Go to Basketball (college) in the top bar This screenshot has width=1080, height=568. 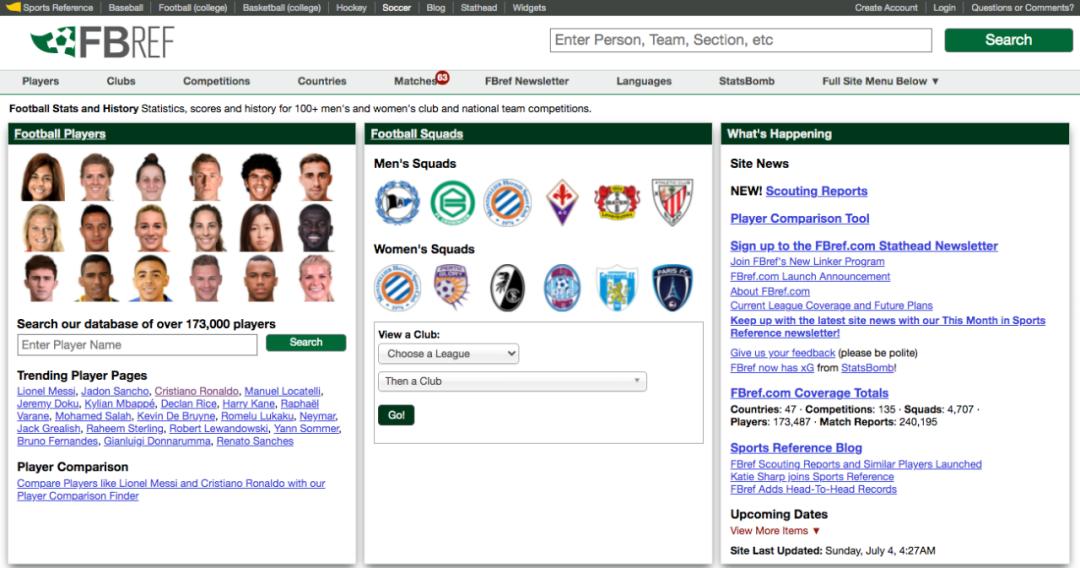coord(282,8)
